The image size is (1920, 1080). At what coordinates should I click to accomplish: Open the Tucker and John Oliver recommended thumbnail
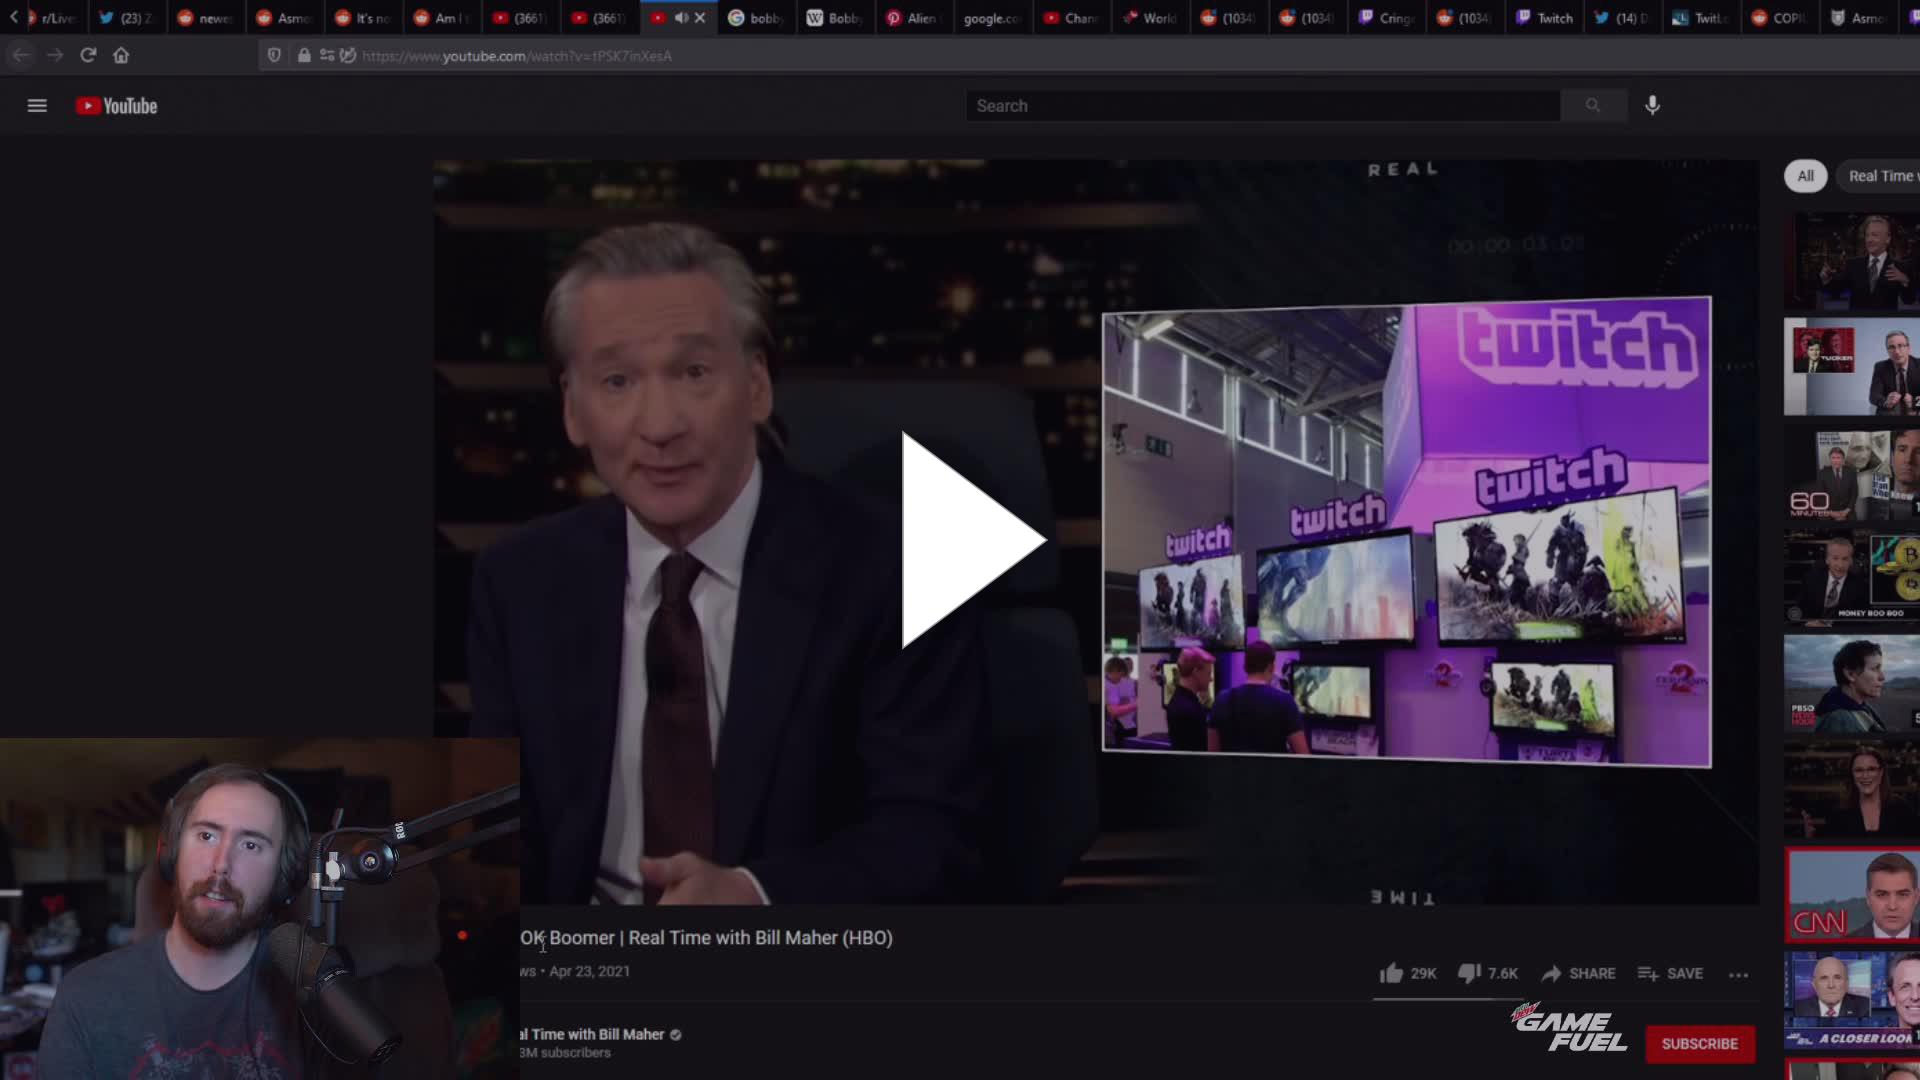point(1852,367)
